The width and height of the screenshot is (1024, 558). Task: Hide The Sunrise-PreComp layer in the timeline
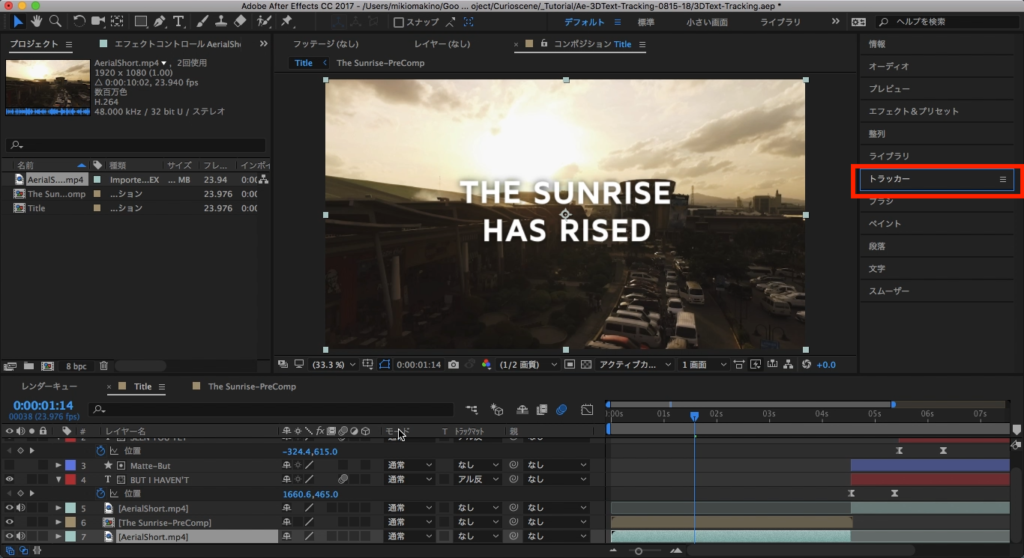tap(10, 523)
